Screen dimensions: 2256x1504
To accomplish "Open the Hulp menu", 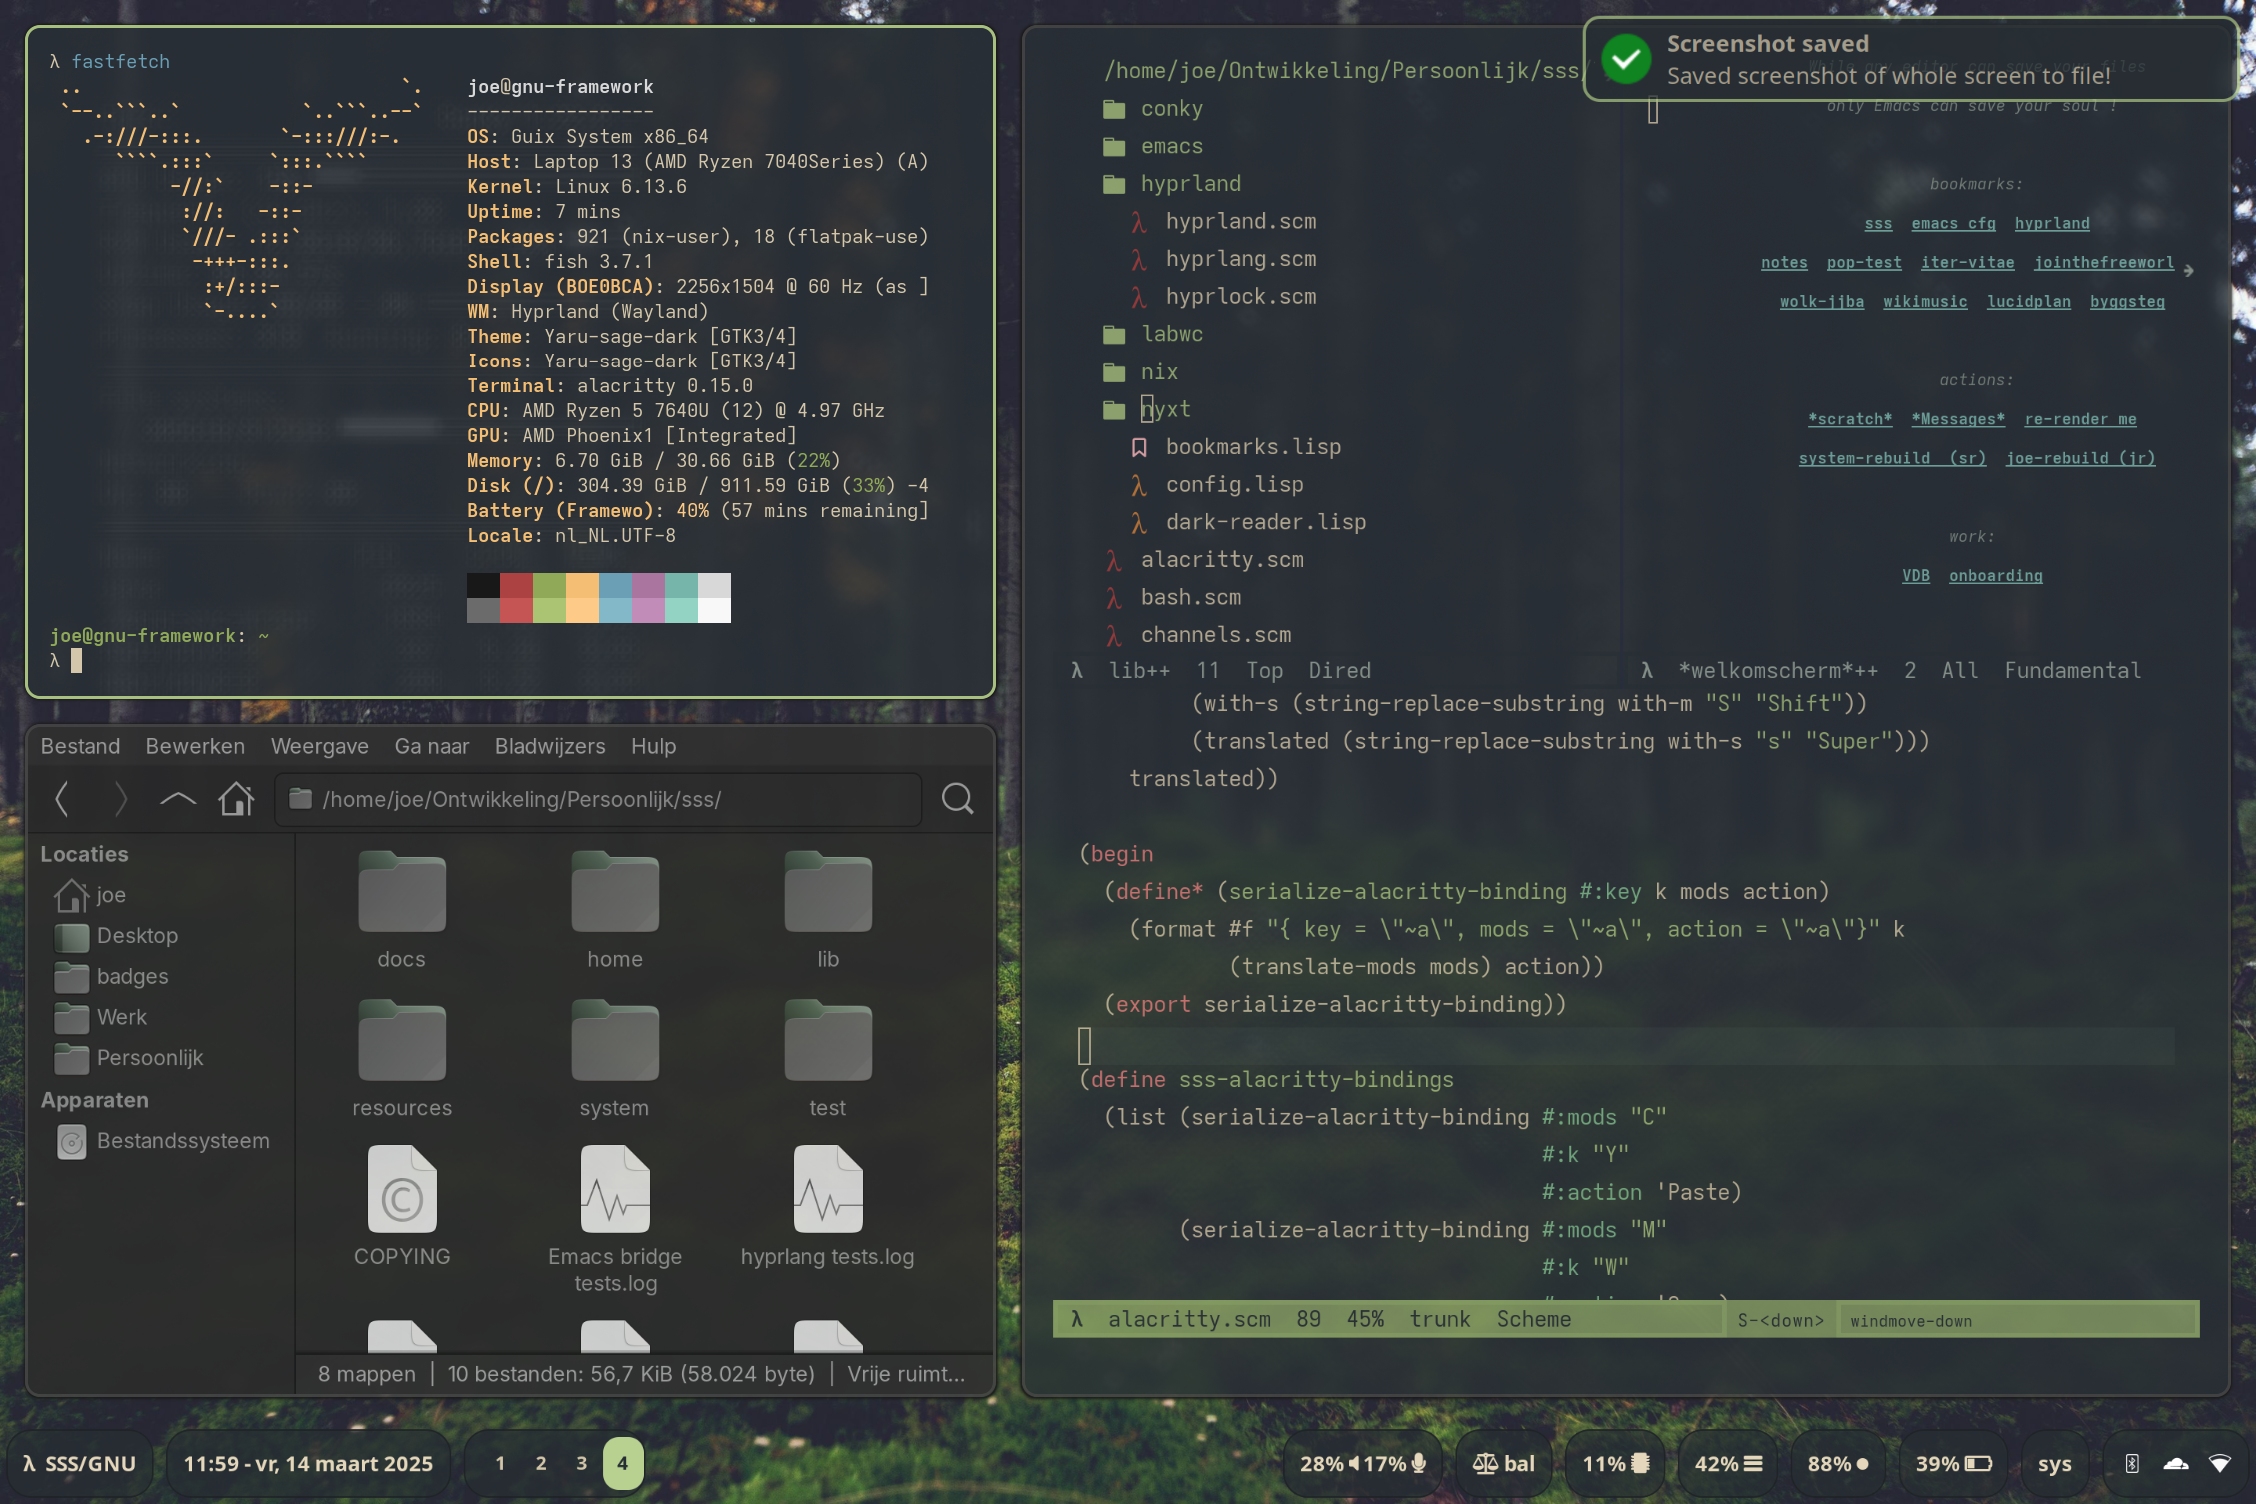I will [654, 746].
